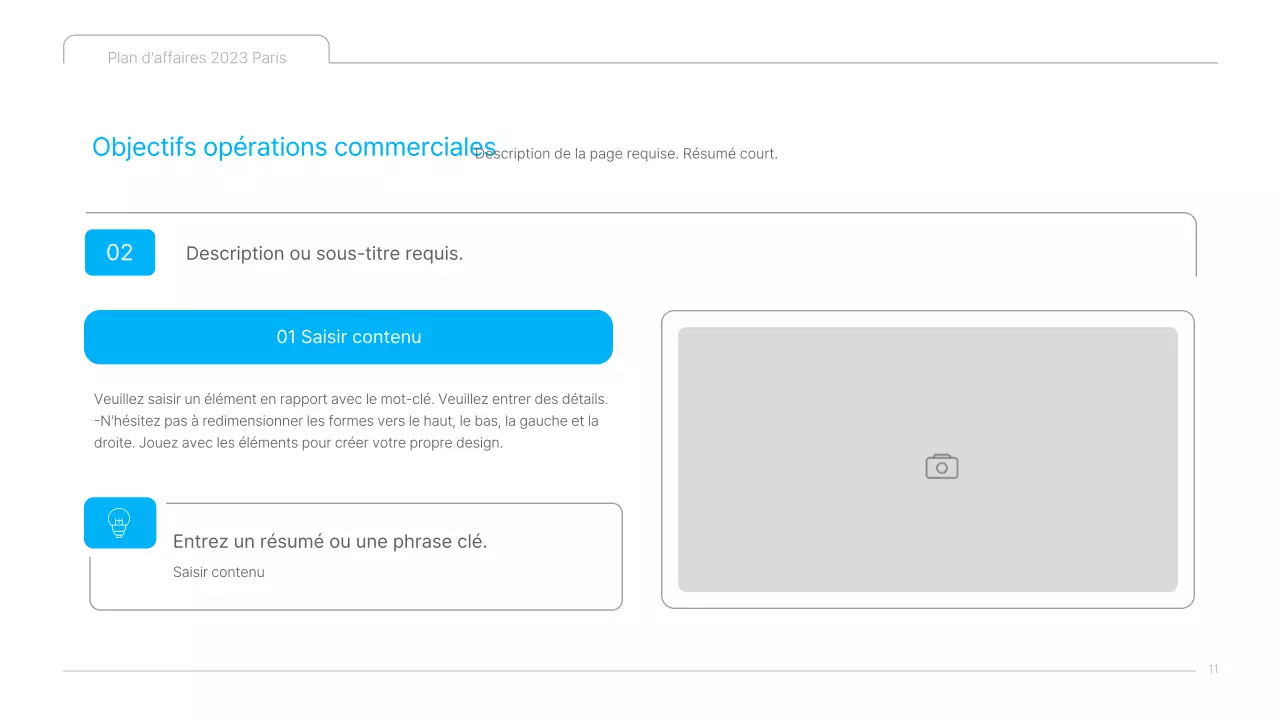This screenshot has height=720, width=1280.
Task: Click the camera icon in image placeholder
Action: (x=941, y=467)
